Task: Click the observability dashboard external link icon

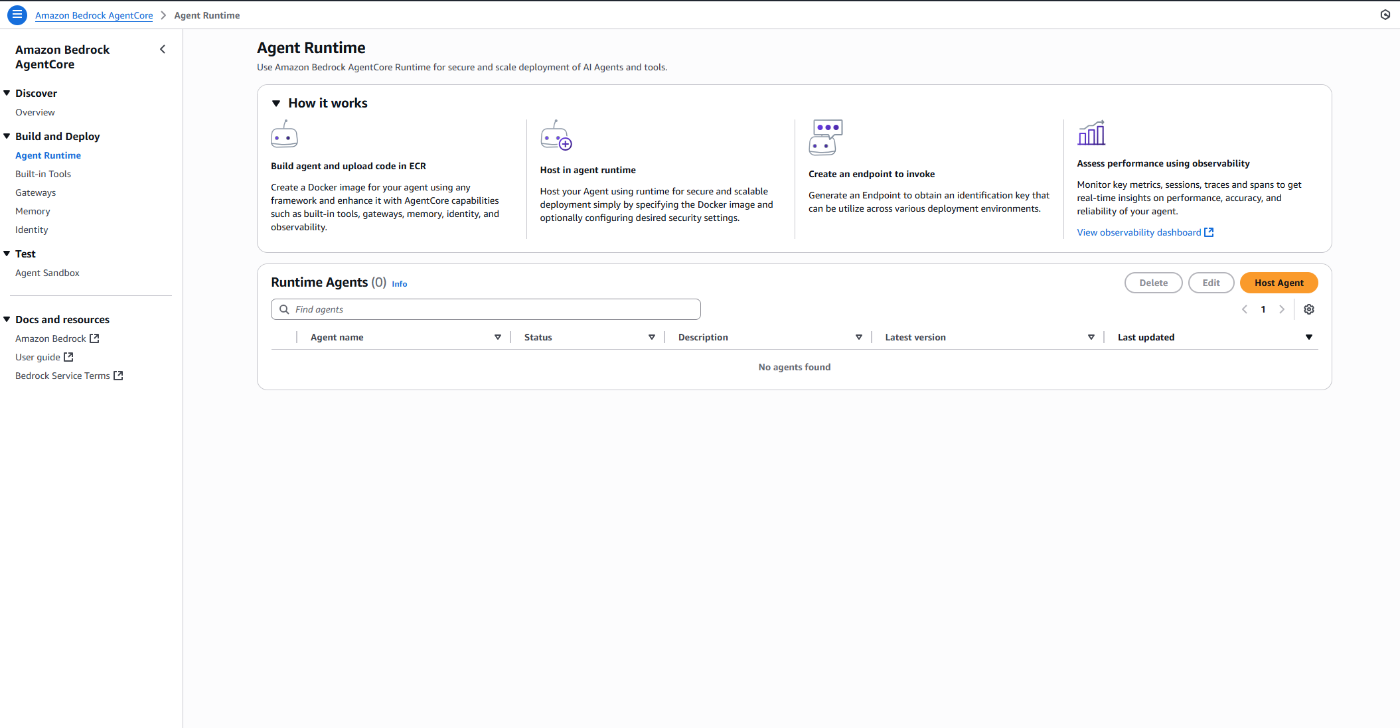Action: (1208, 233)
